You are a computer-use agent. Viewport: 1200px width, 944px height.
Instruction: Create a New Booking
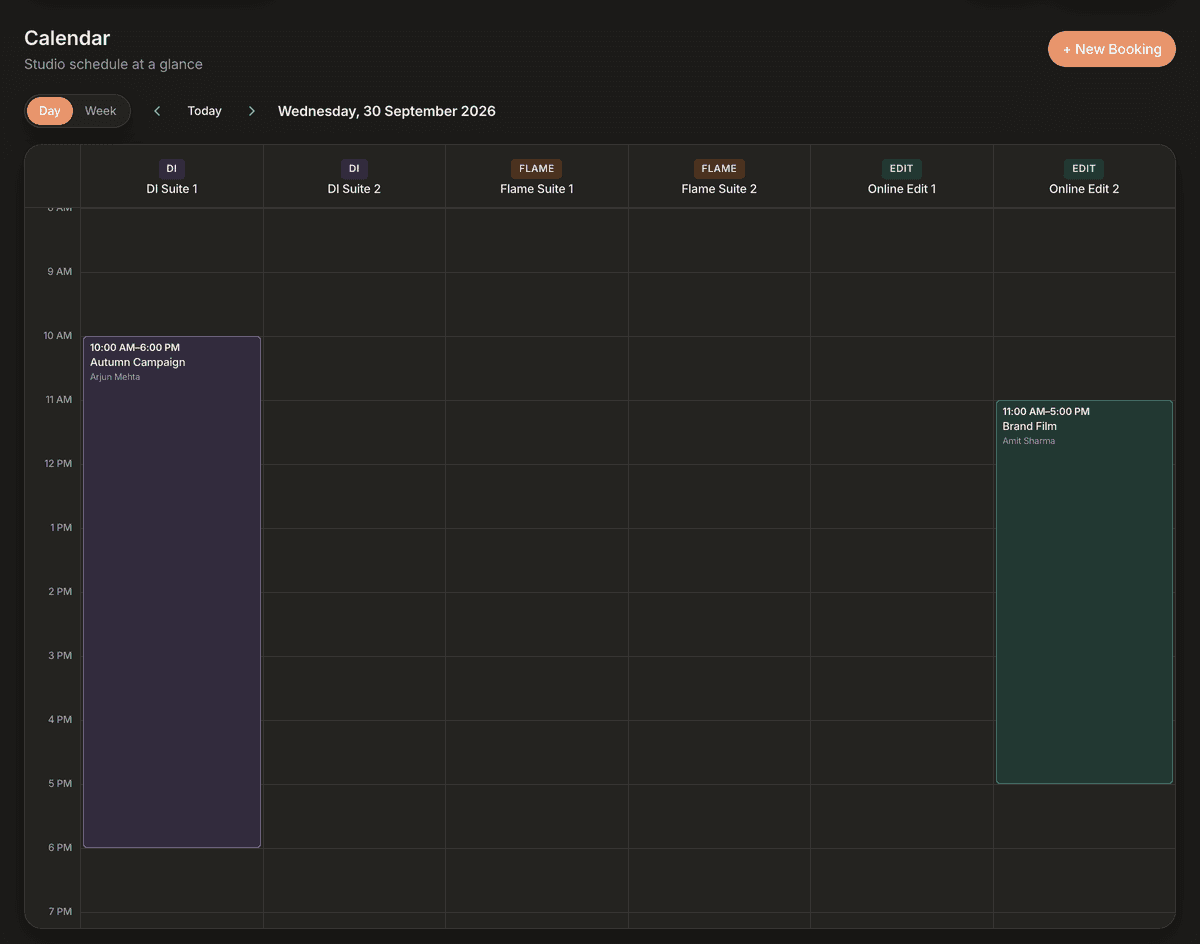click(1112, 49)
